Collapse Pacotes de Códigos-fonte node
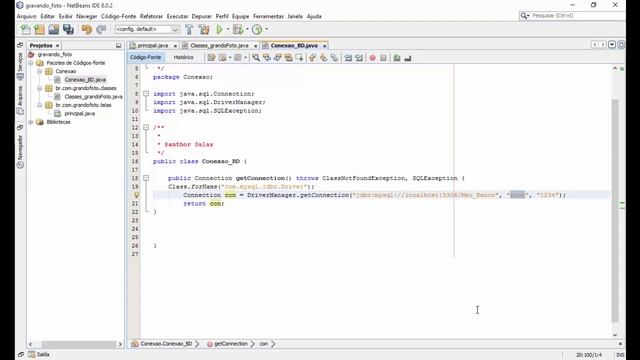 click(x=31, y=63)
